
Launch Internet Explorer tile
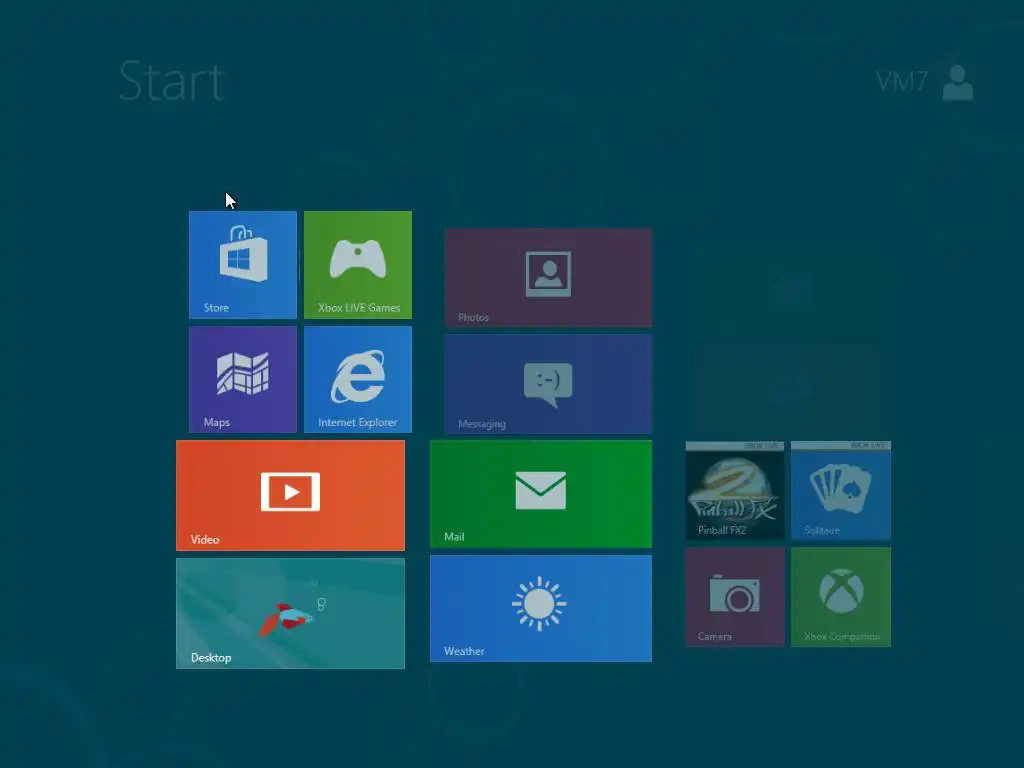pyautogui.click(x=358, y=379)
